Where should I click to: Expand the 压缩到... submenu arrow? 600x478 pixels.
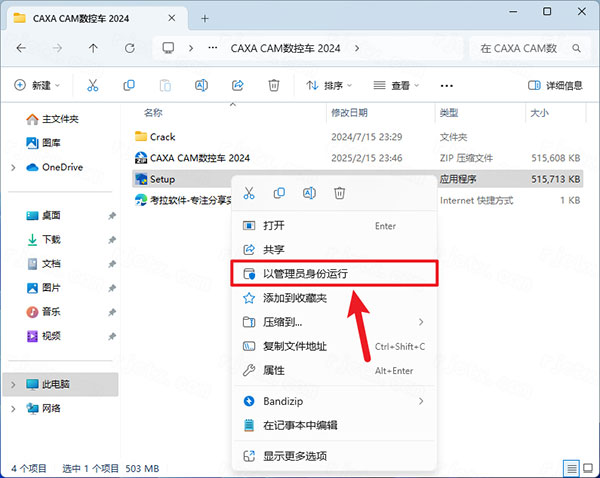pyautogui.click(x=421, y=322)
